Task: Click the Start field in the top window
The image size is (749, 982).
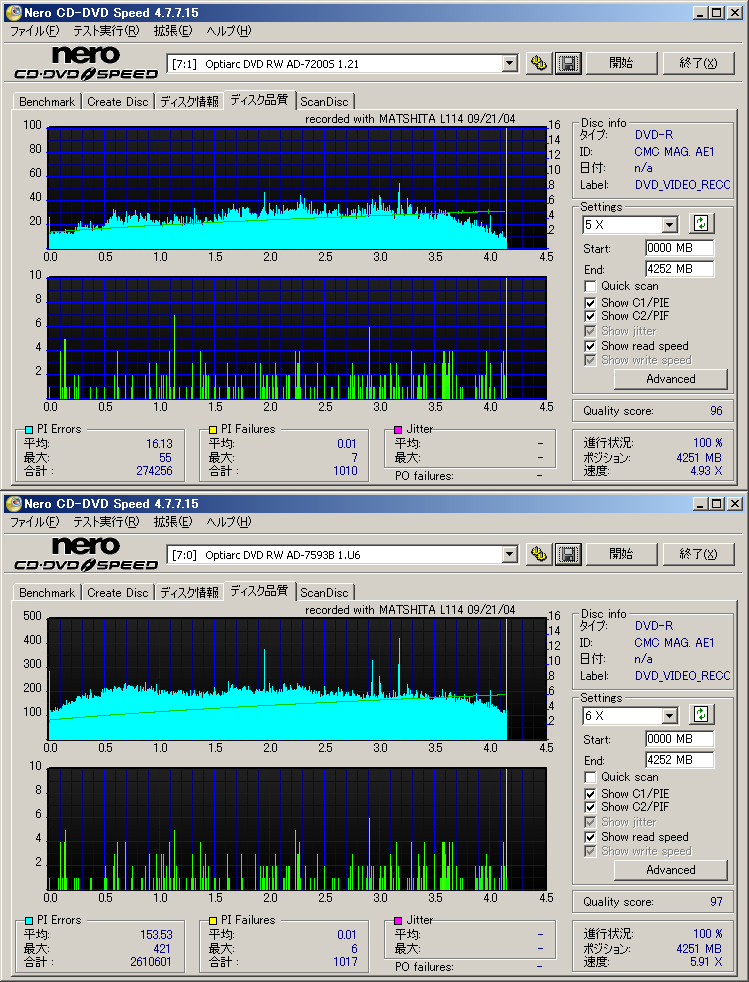Action: pos(679,248)
